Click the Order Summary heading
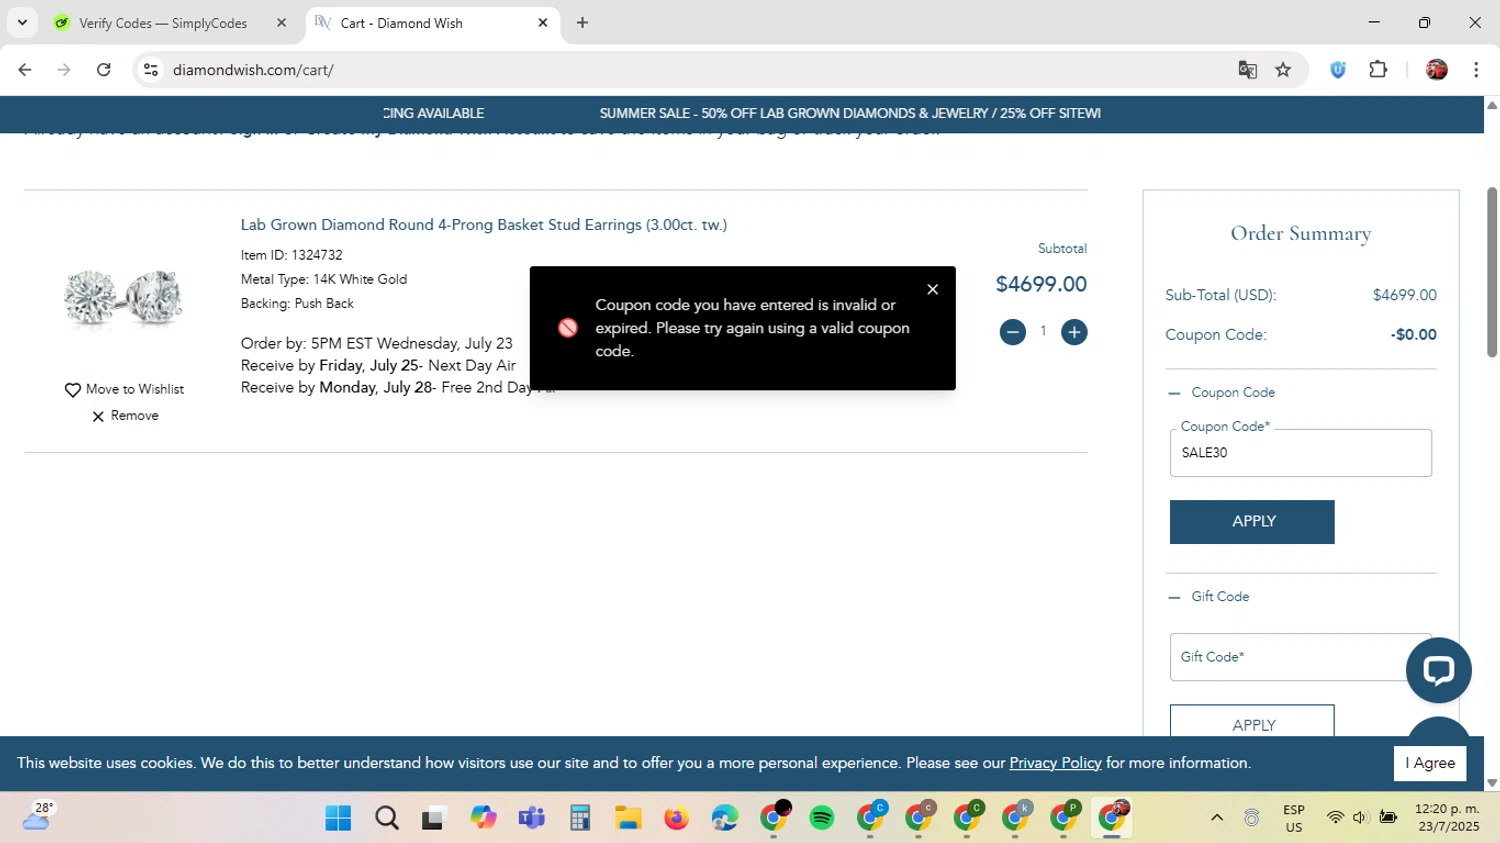Image resolution: width=1500 pixels, height=843 pixels. [1300, 234]
